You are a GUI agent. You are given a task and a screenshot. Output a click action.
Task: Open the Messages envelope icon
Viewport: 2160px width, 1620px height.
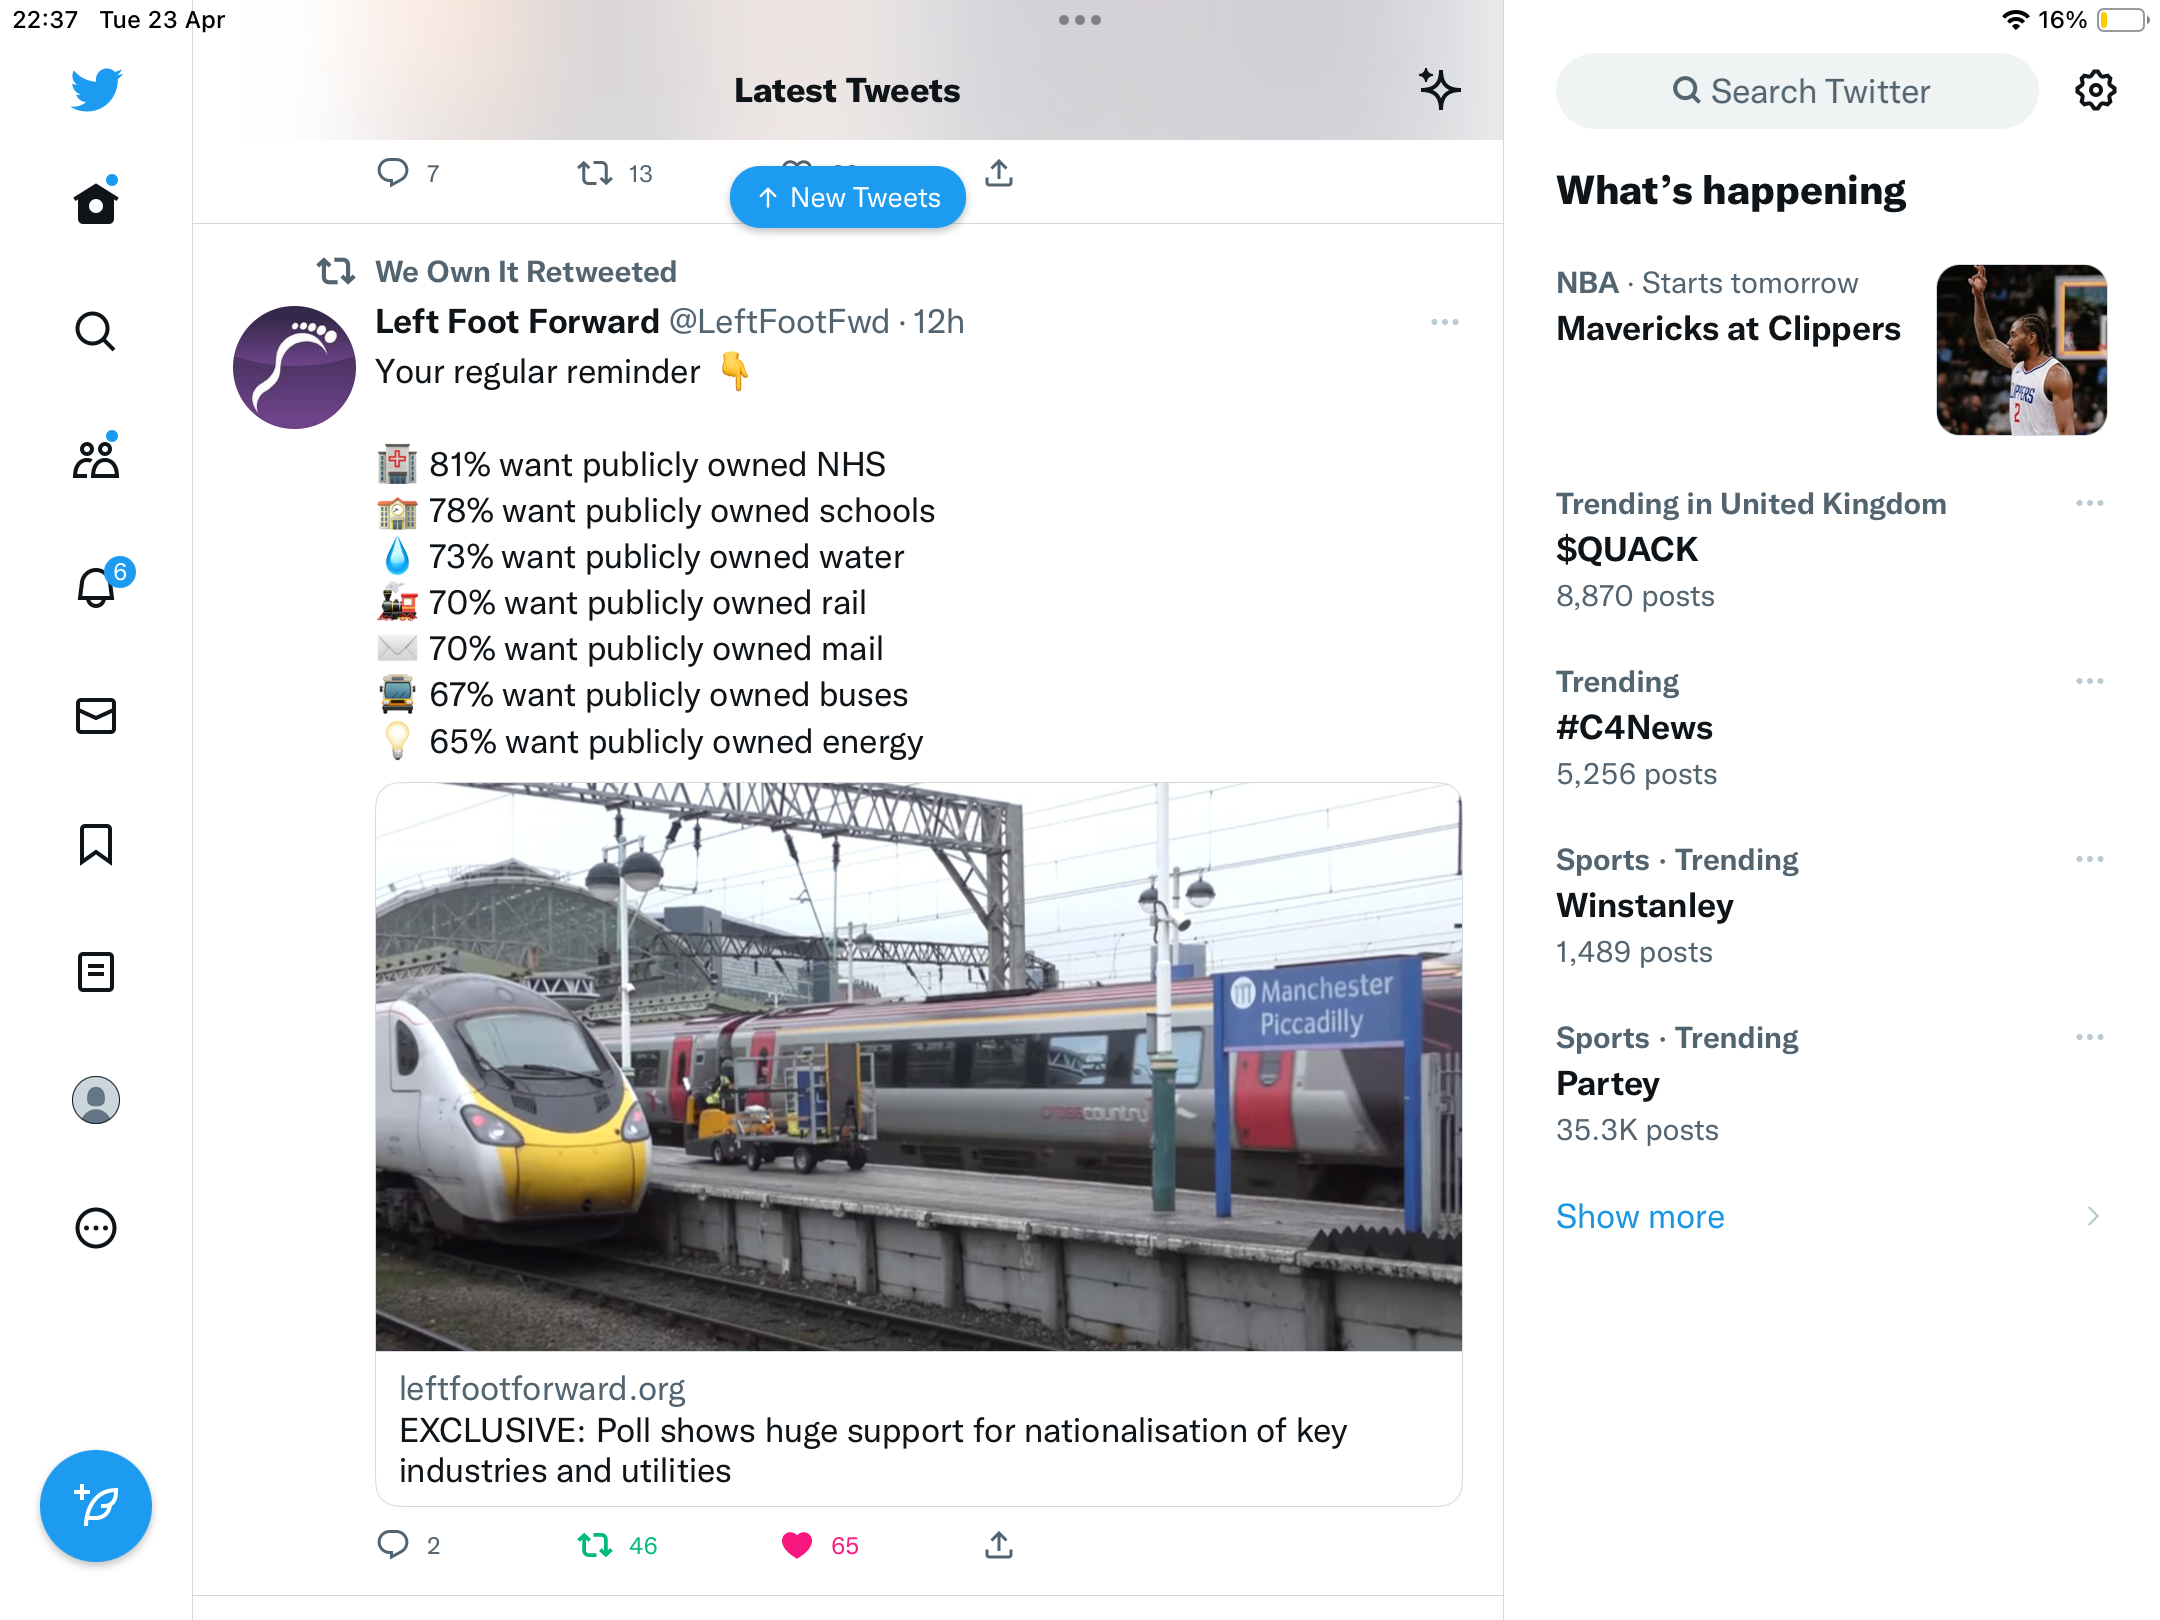pyautogui.click(x=96, y=716)
